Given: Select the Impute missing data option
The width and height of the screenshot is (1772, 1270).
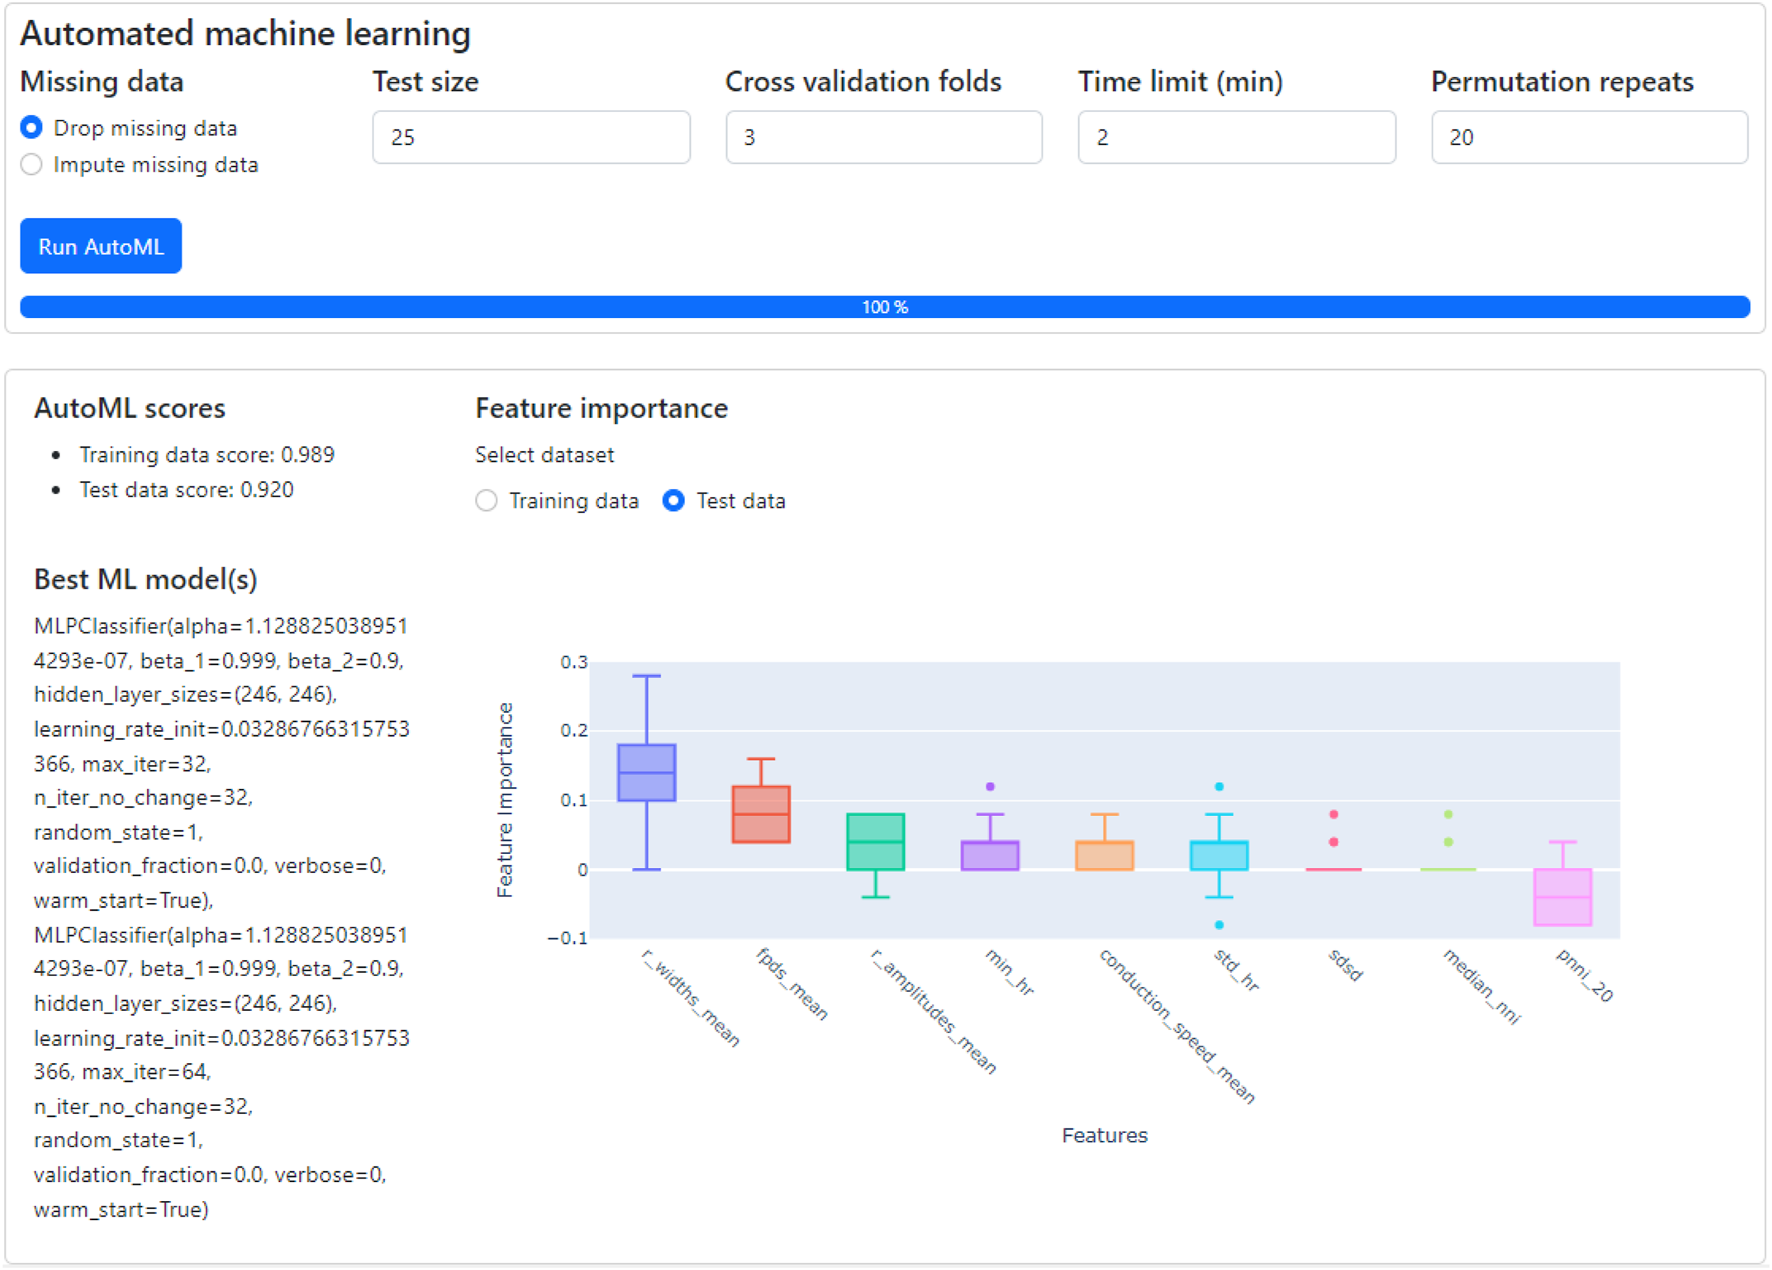Looking at the screenshot, I should pyautogui.click(x=32, y=165).
